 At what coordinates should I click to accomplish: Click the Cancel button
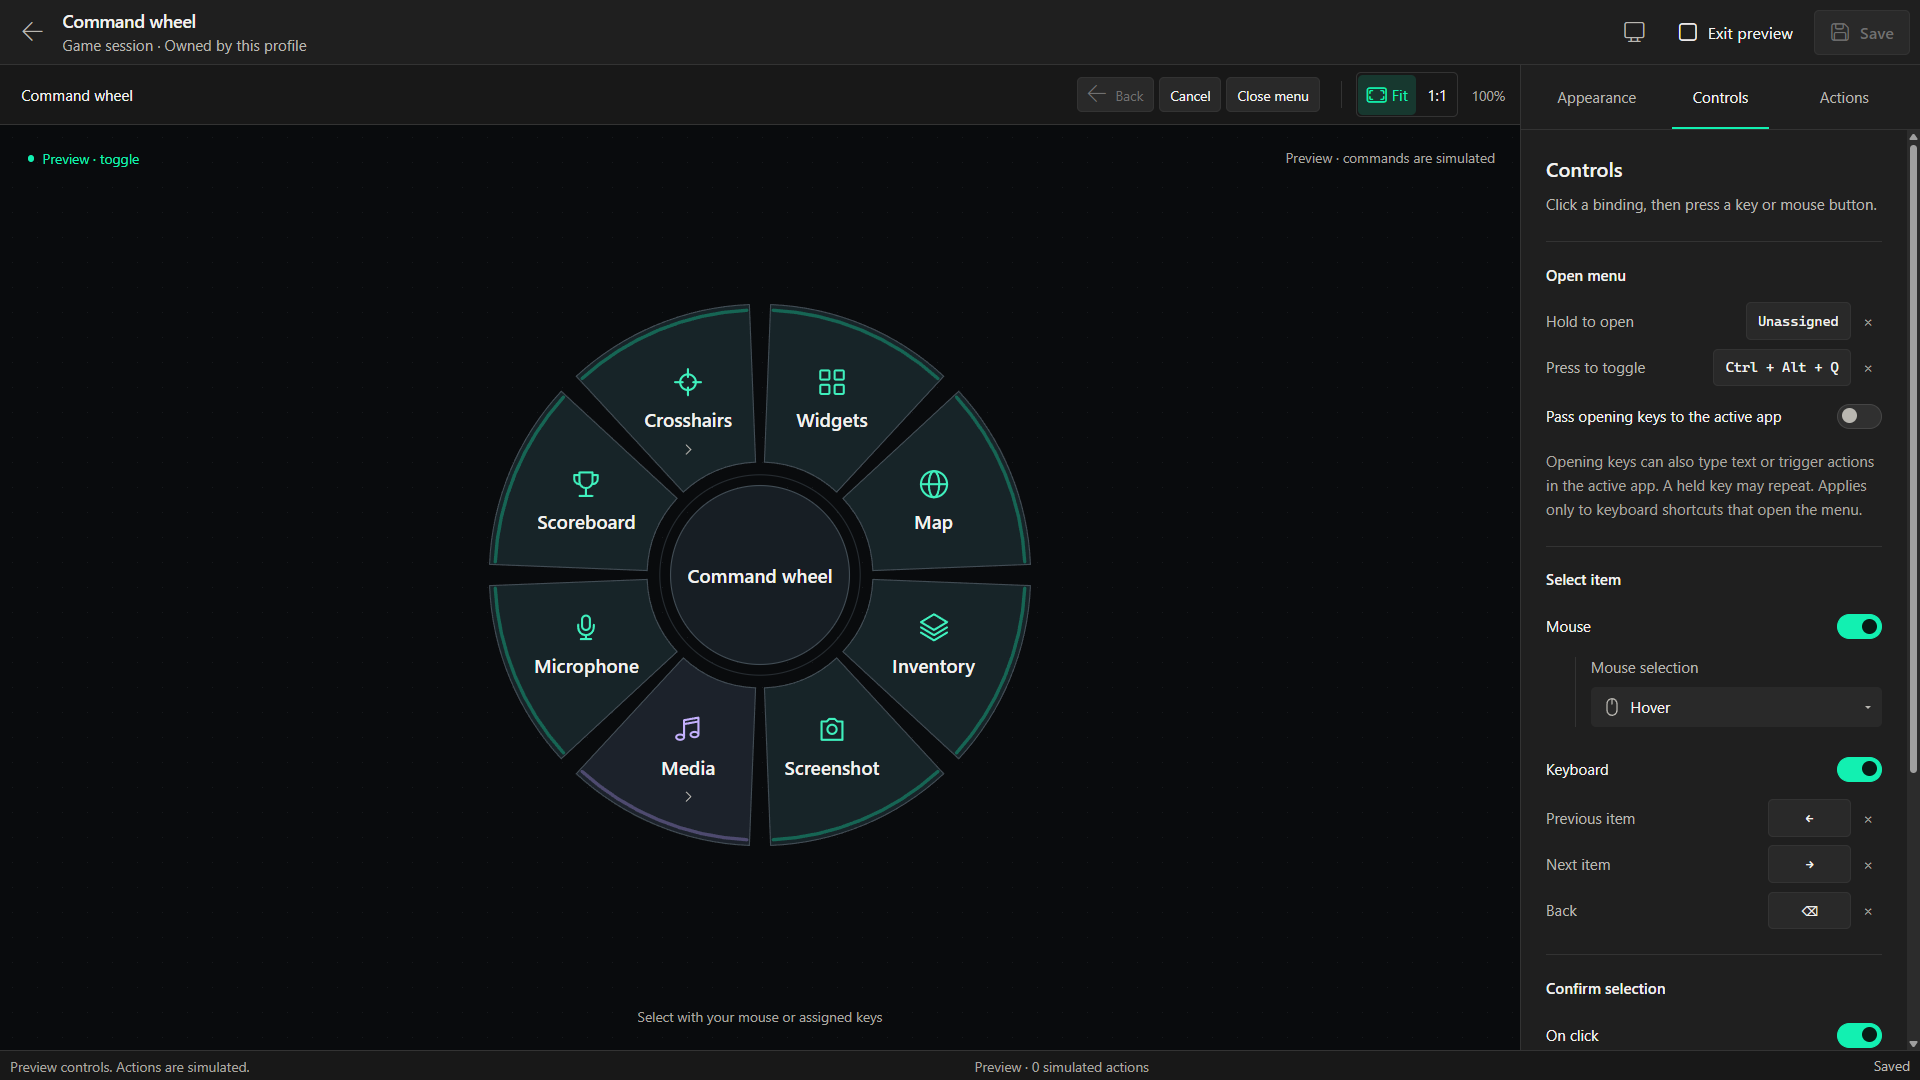click(x=1190, y=95)
